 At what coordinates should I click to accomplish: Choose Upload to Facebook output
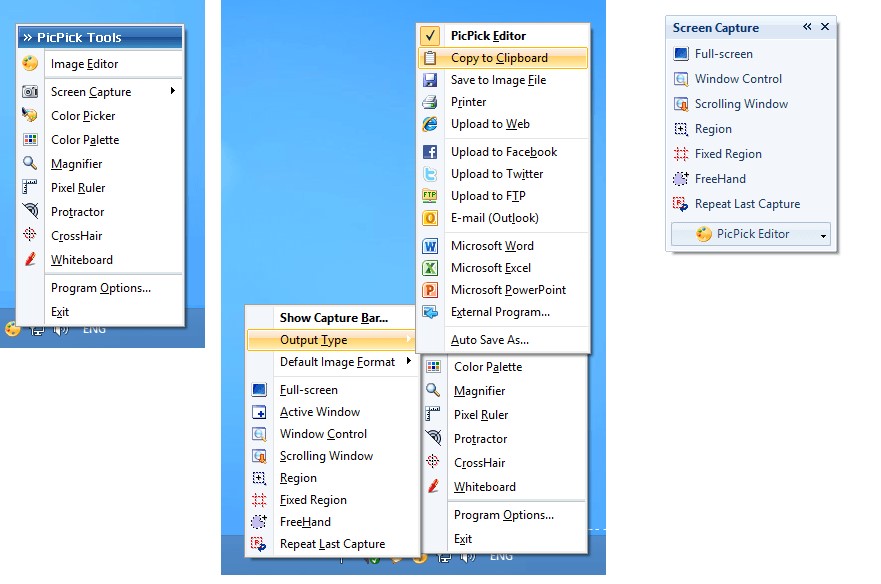click(x=503, y=152)
